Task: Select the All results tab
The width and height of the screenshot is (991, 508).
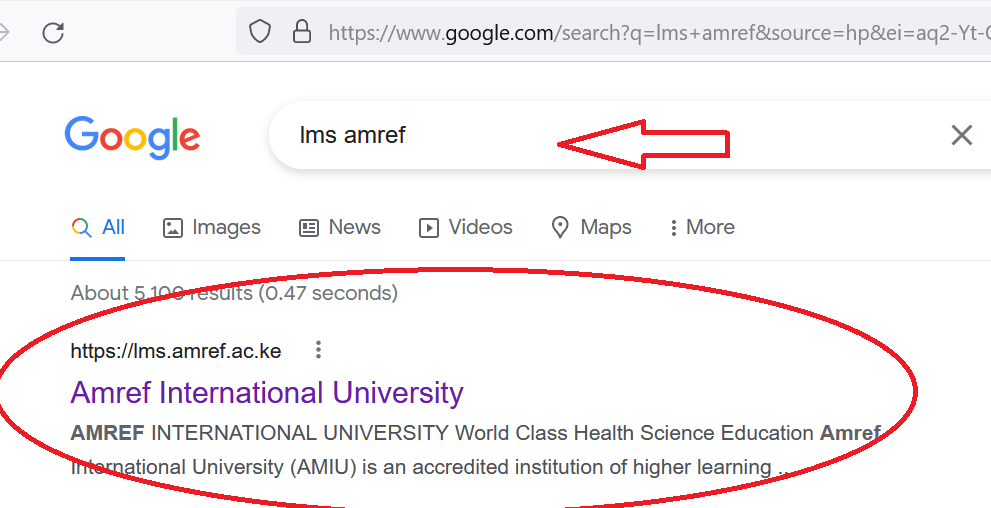Action: [98, 227]
